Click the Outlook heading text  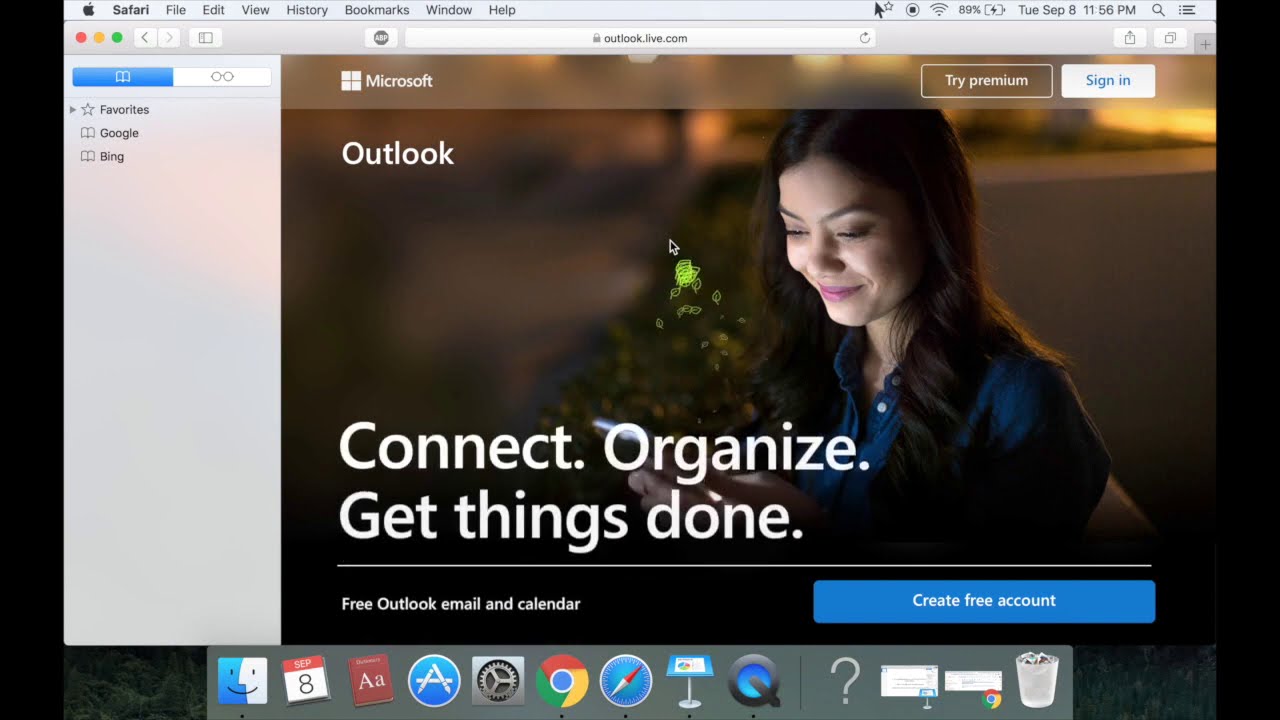(x=398, y=154)
